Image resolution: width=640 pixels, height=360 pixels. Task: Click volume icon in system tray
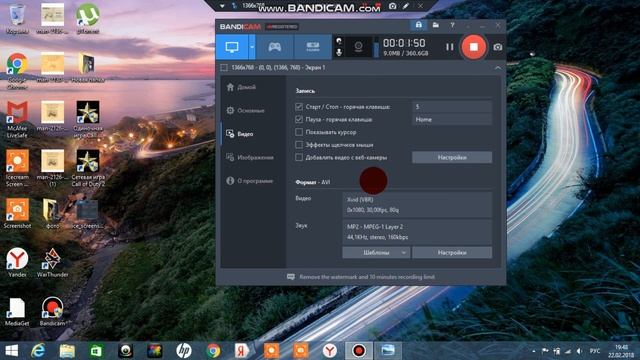pyautogui.click(x=579, y=351)
